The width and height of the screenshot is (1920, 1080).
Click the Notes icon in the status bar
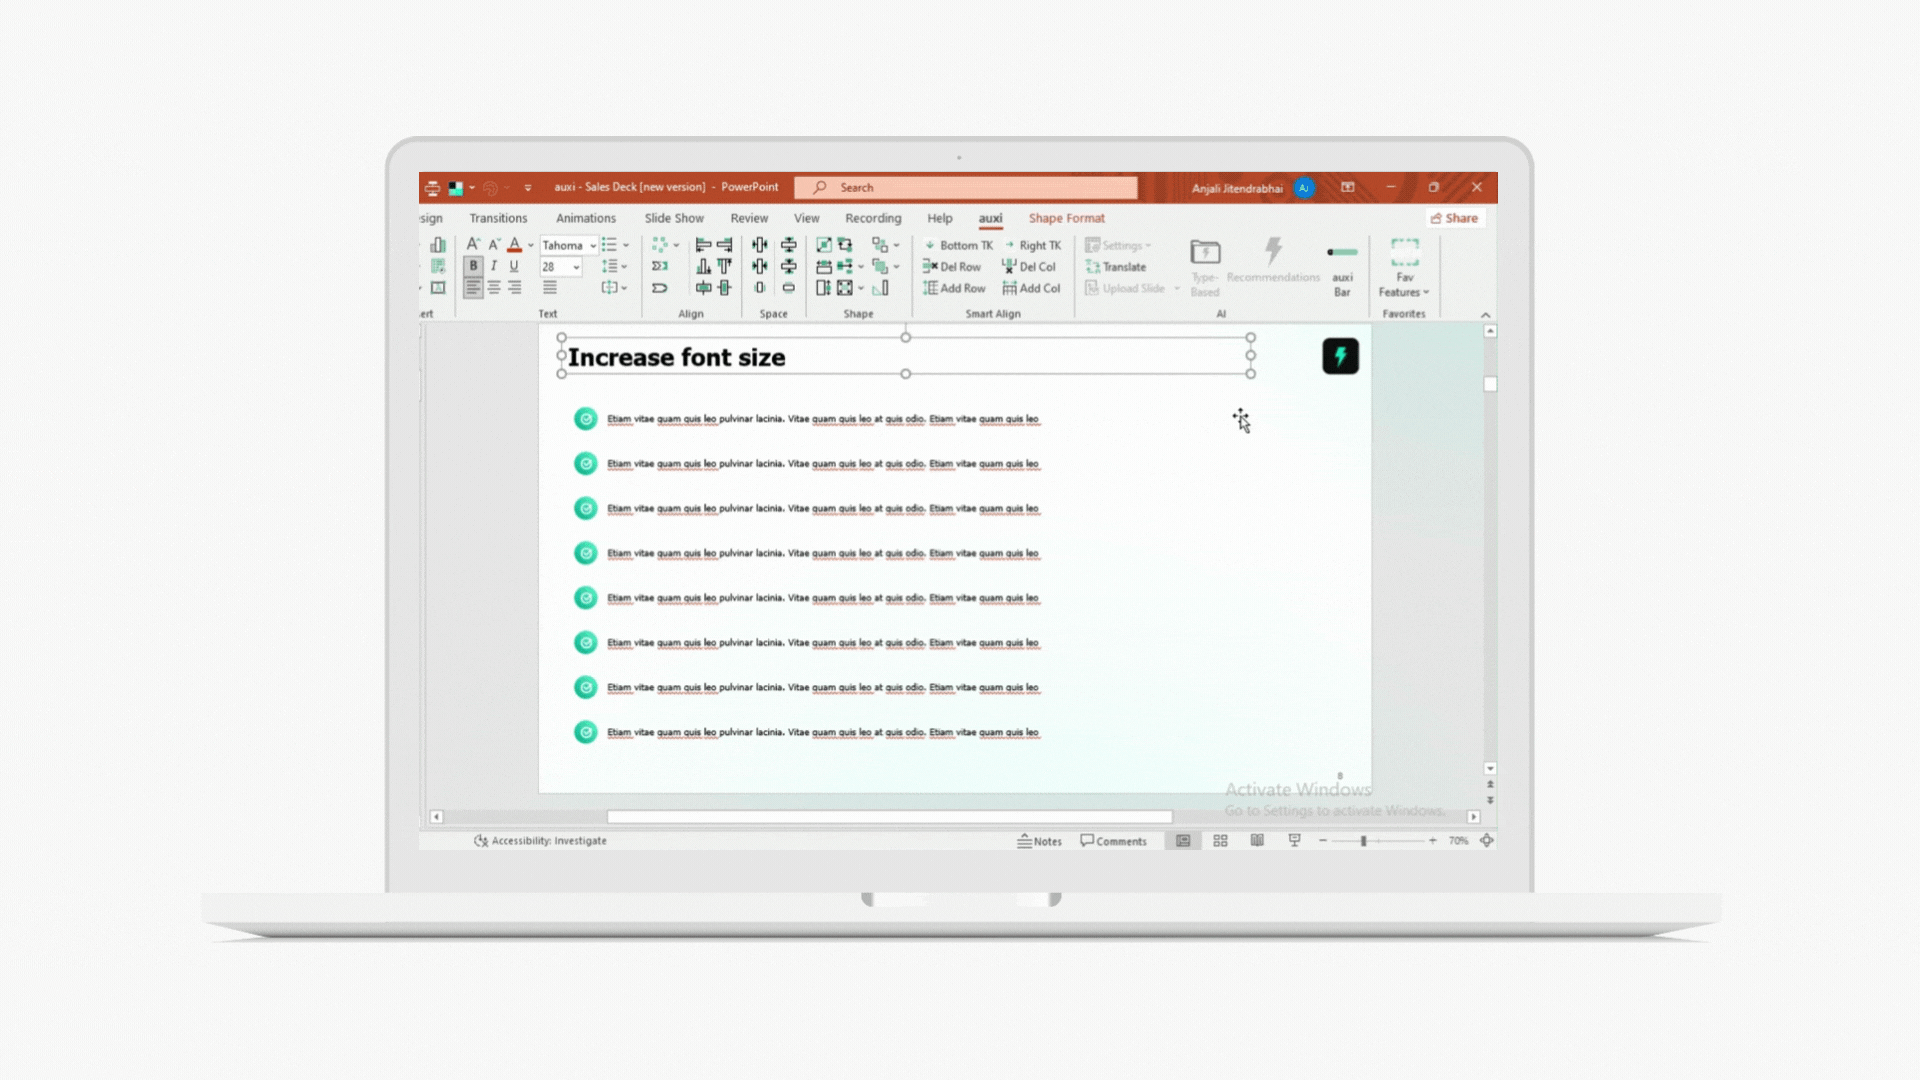tap(1040, 841)
